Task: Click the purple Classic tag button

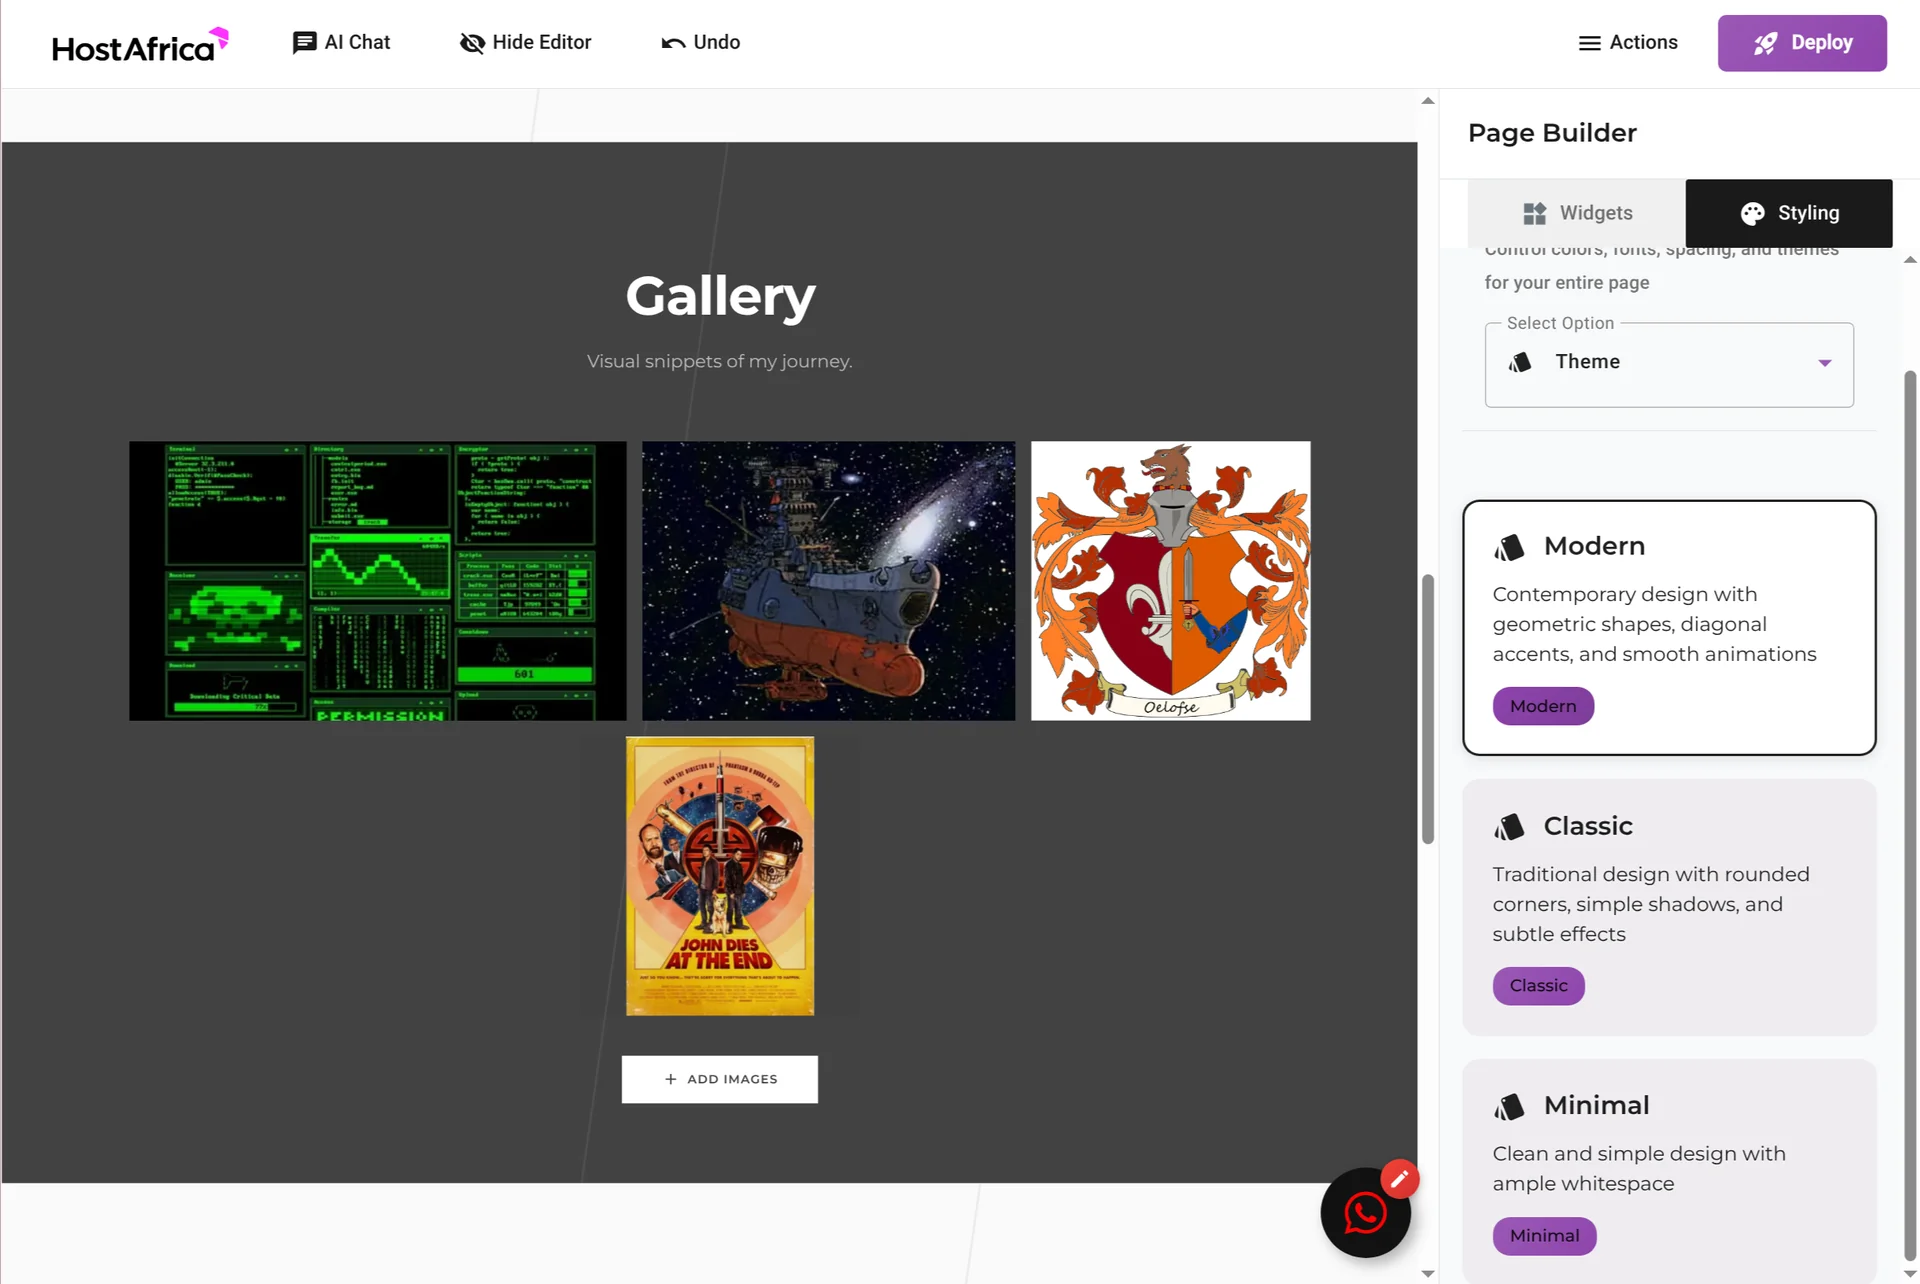Action: [x=1537, y=986]
